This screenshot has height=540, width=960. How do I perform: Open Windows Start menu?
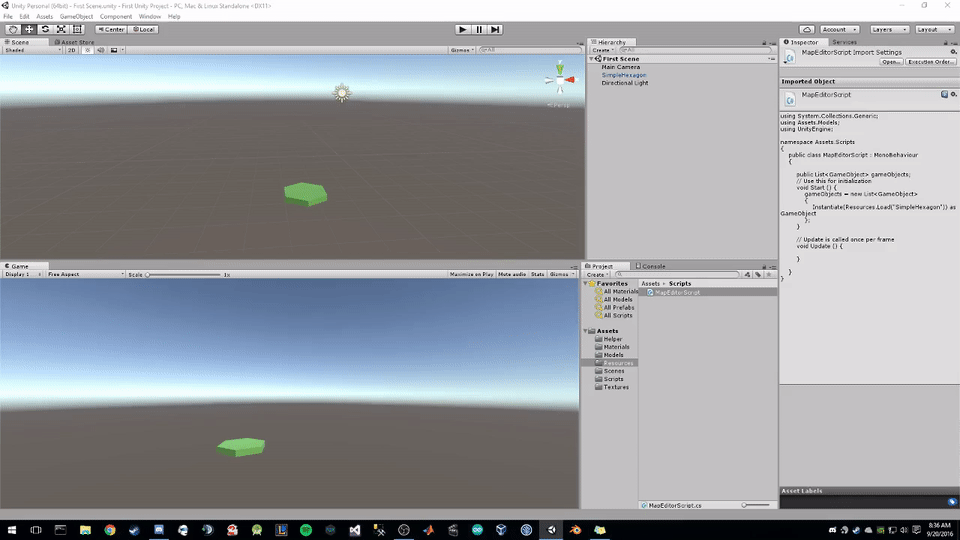[x=12, y=530]
